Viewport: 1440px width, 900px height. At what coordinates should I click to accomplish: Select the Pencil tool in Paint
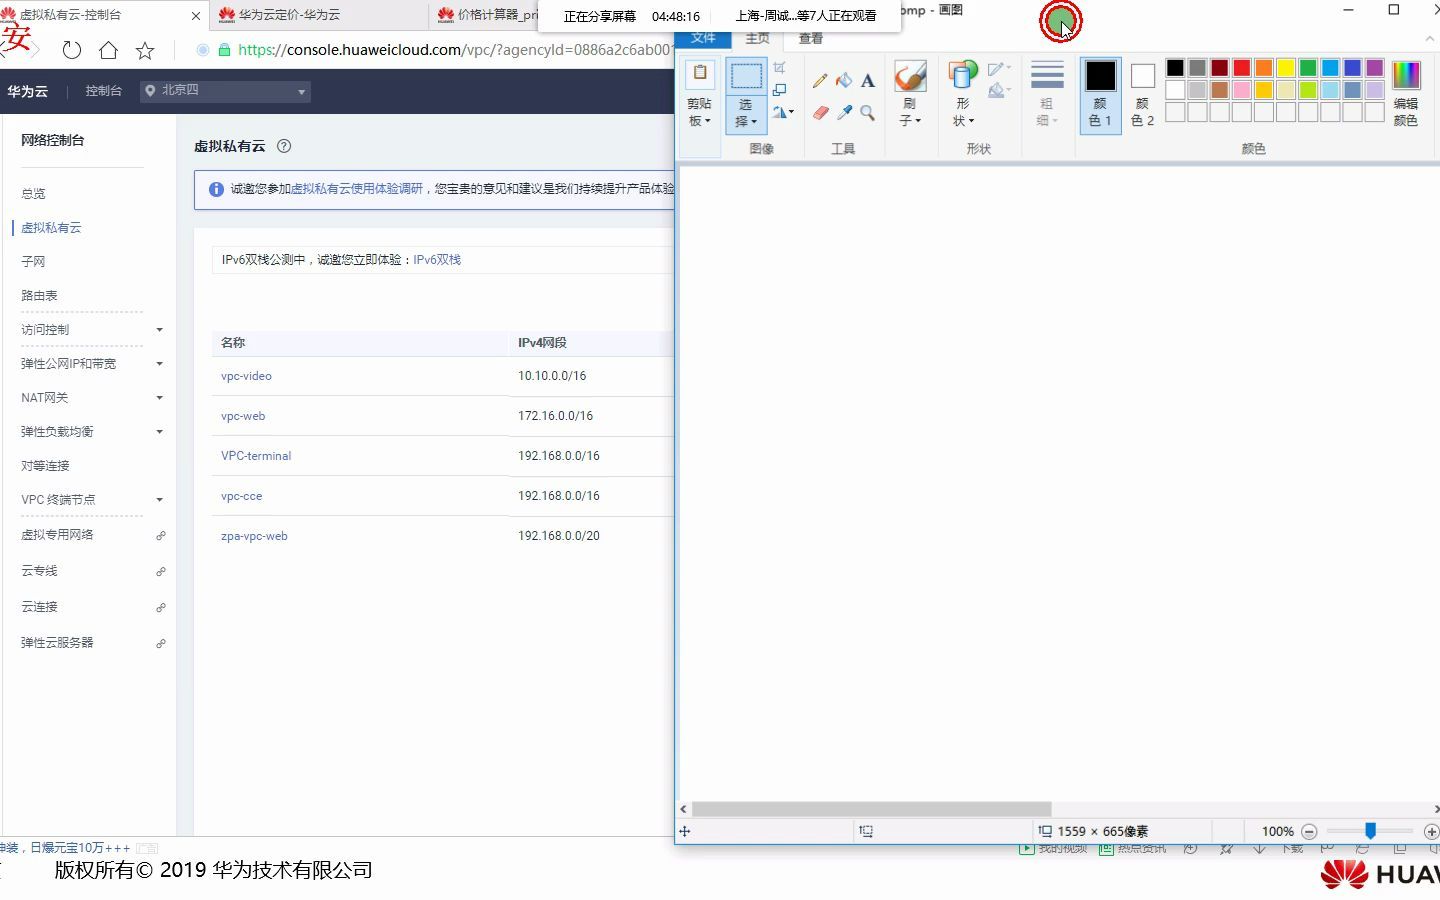[820, 81]
